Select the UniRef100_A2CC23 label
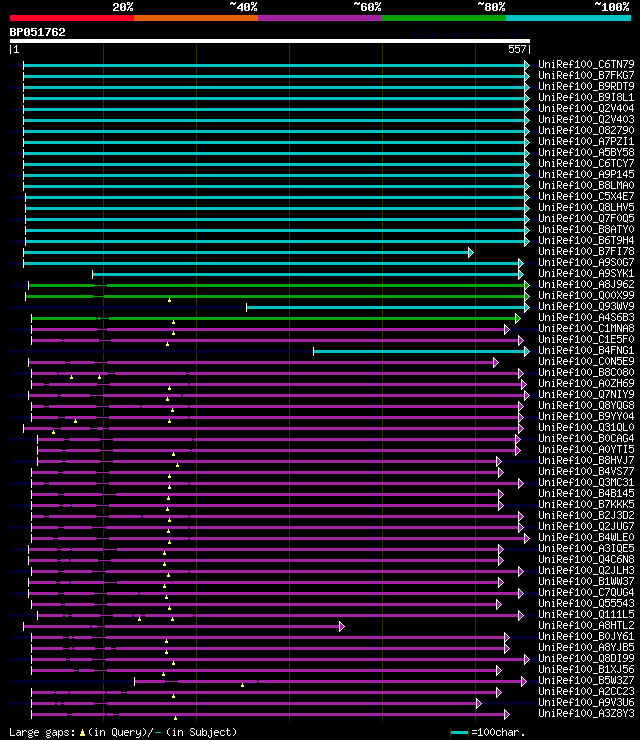 586,691
